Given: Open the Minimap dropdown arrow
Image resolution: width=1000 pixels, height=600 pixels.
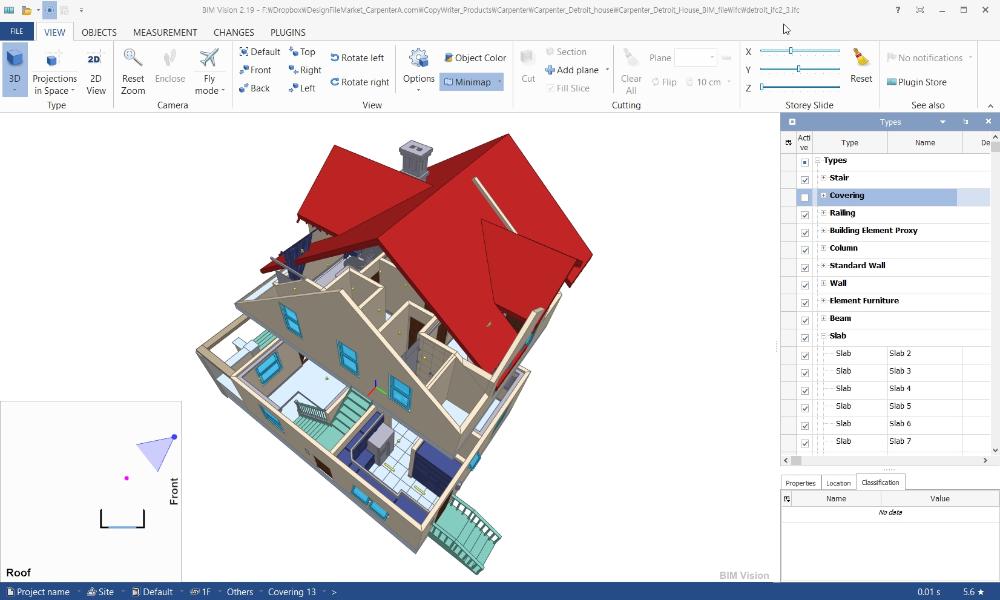Looking at the screenshot, I should pos(499,82).
